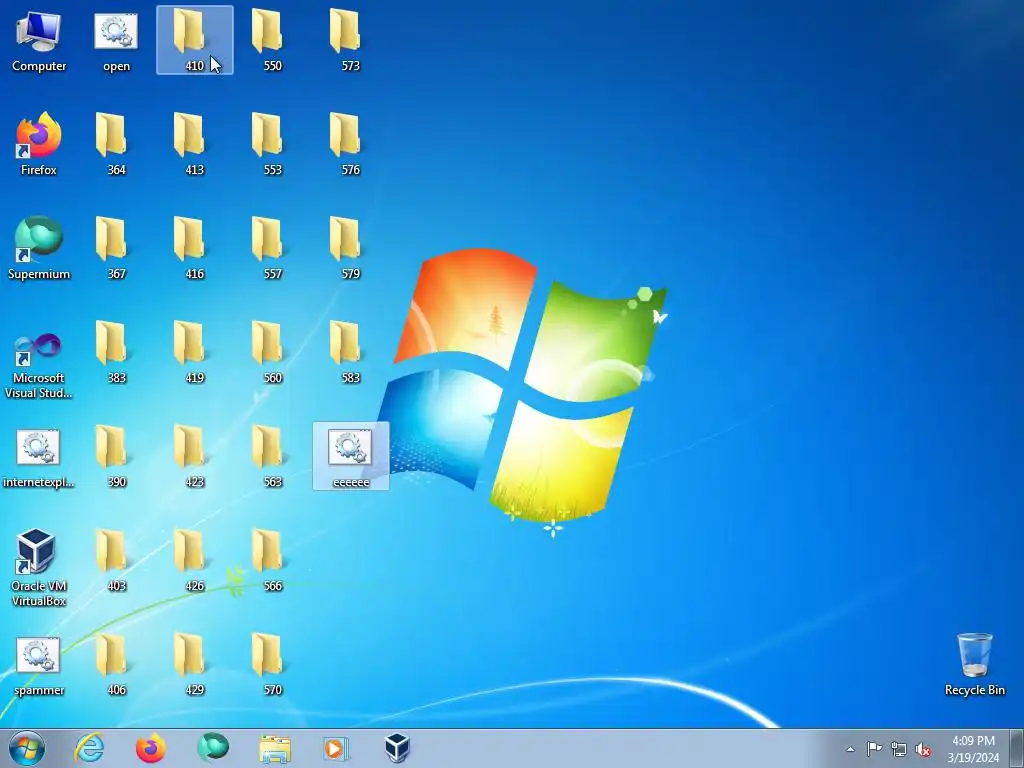Image resolution: width=1024 pixels, height=768 pixels.
Task: Select the eeeeee batch file icon
Action: pyautogui.click(x=351, y=456)
